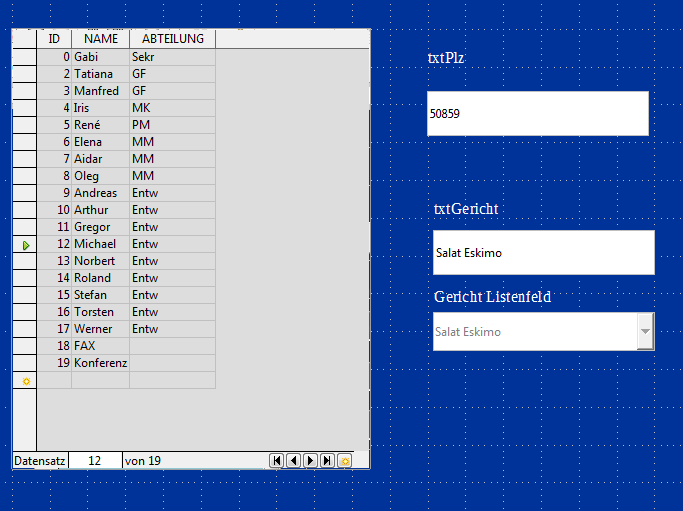This screenshot has width=683, height=511.
Task: Click the name cell Andreas
Action: (x=100, y=193)
